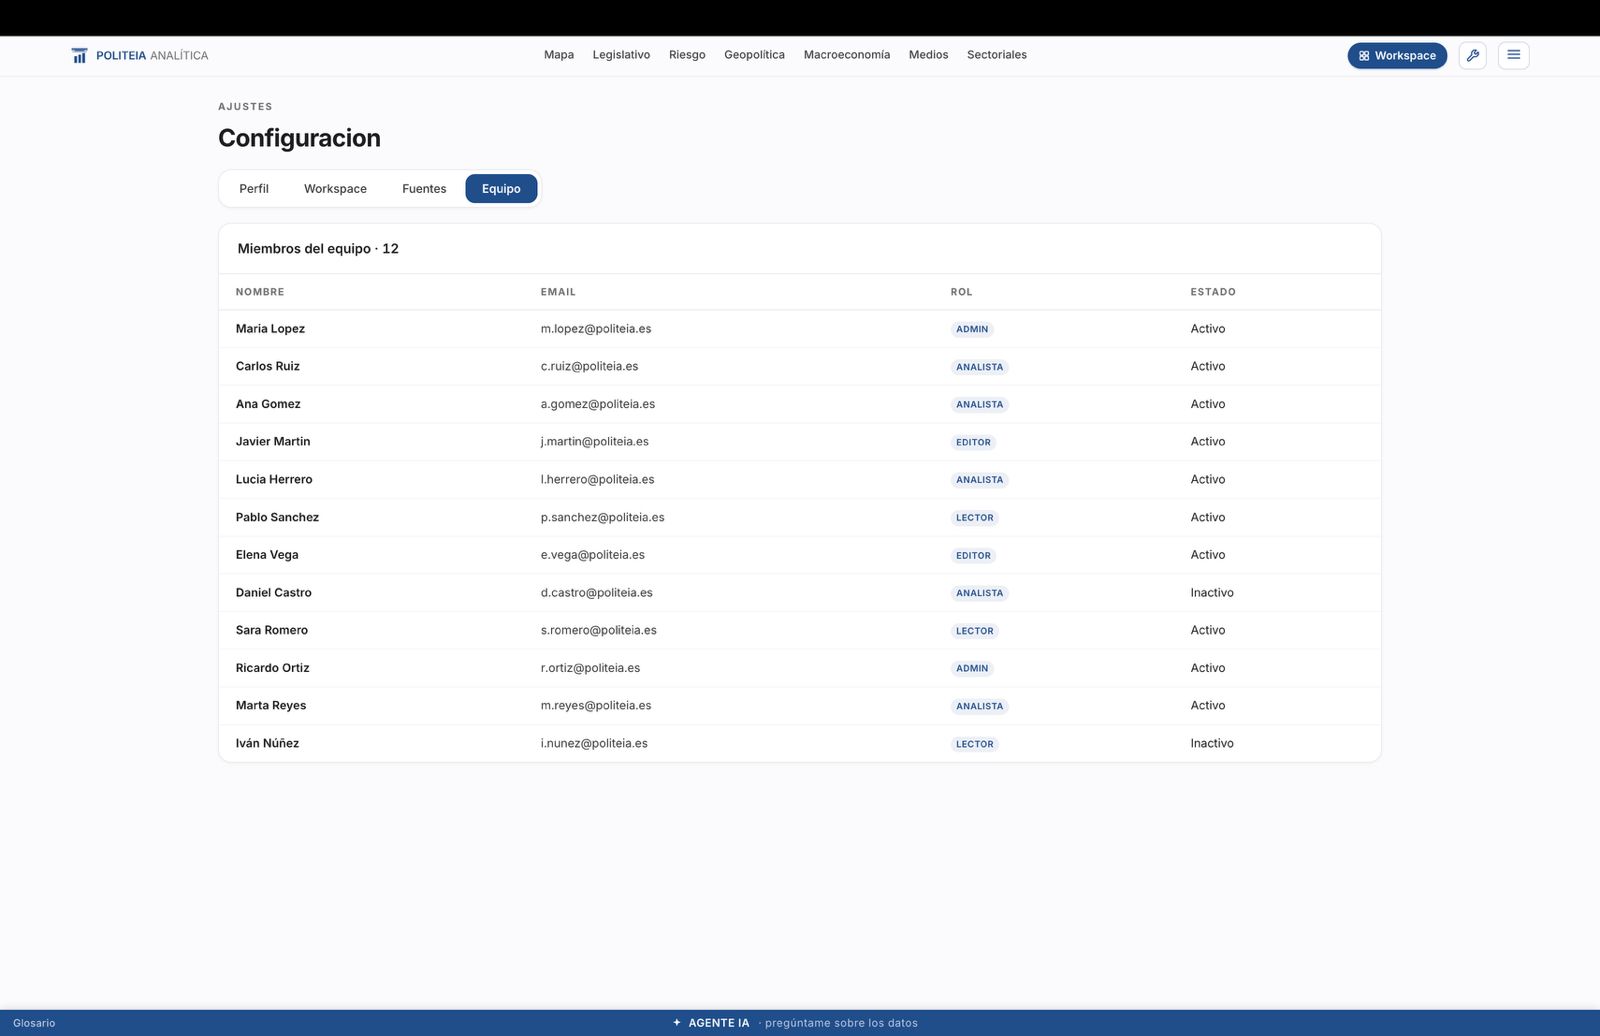Viewport: 1600px width, 1036px height.
Task: Select the name Iván Núñez
Action: pyautogui.click(x=267, y=743)
